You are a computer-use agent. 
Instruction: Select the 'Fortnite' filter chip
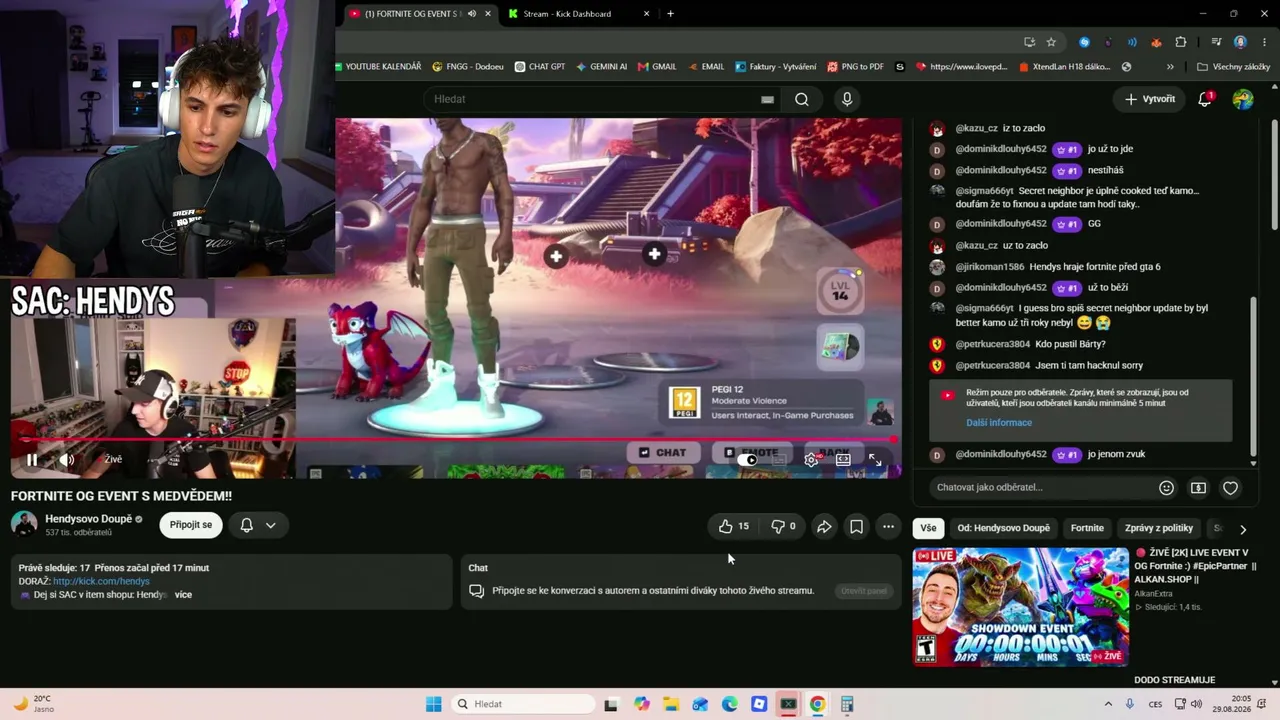(x=1087, y=528)
